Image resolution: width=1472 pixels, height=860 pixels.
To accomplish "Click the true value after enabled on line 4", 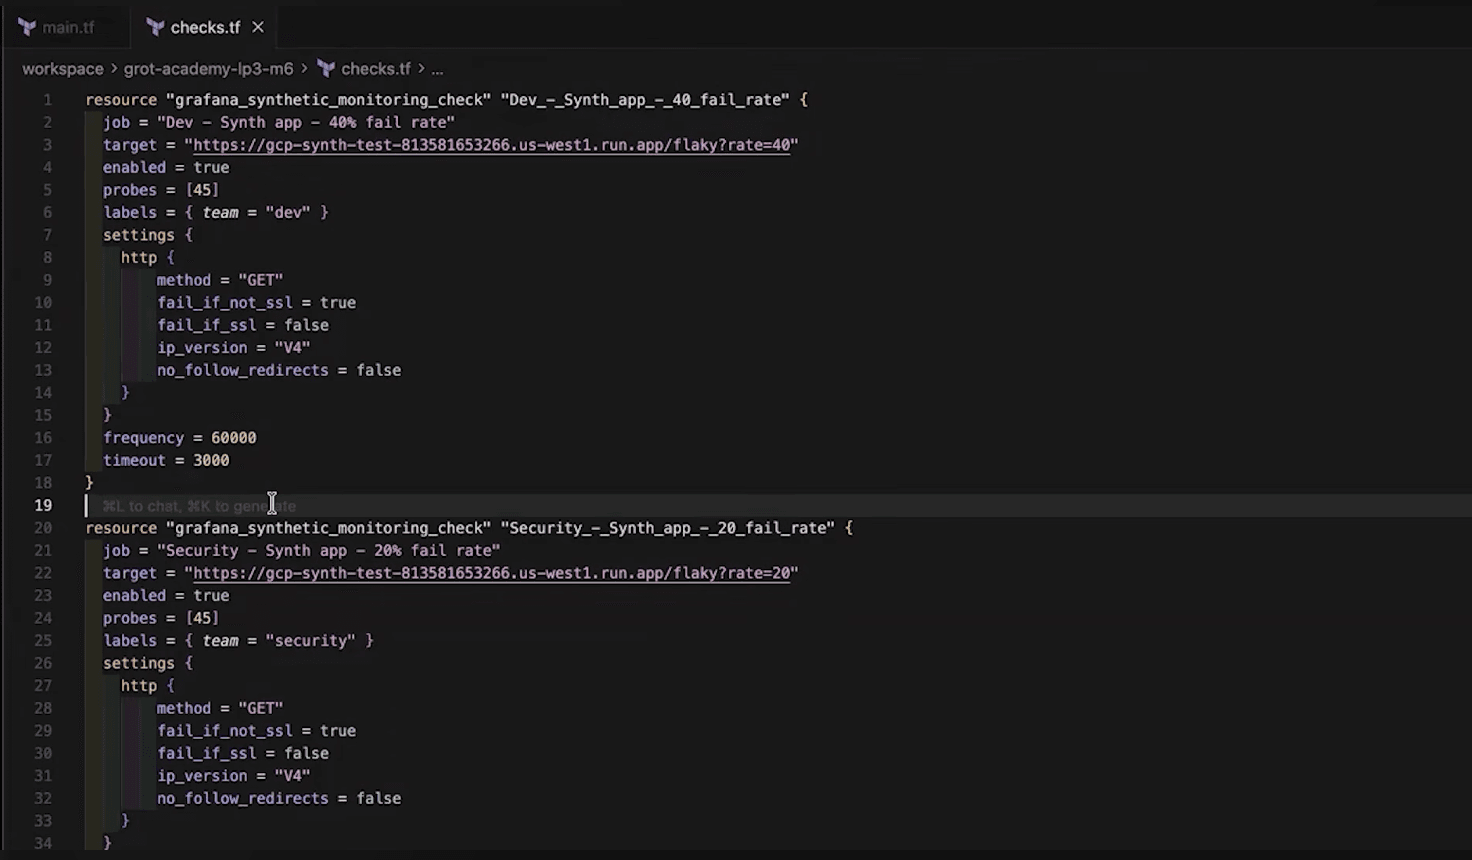I will (x=210, y=167).
